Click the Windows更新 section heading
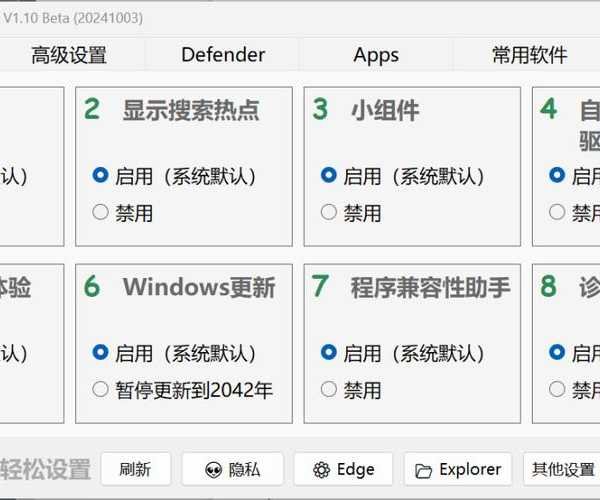Screen dimensions: 600x500 tap(198, 287)
